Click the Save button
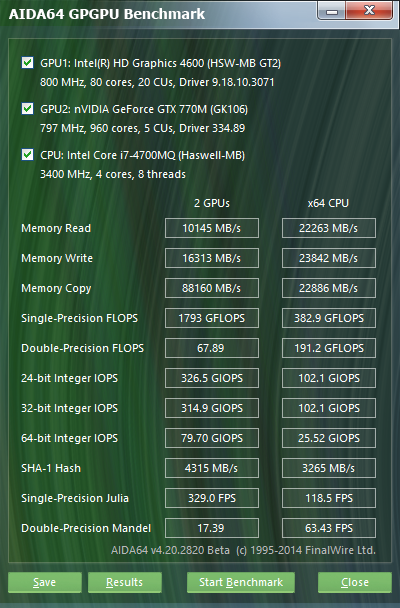The image size is (400, 608). (45, 582)
